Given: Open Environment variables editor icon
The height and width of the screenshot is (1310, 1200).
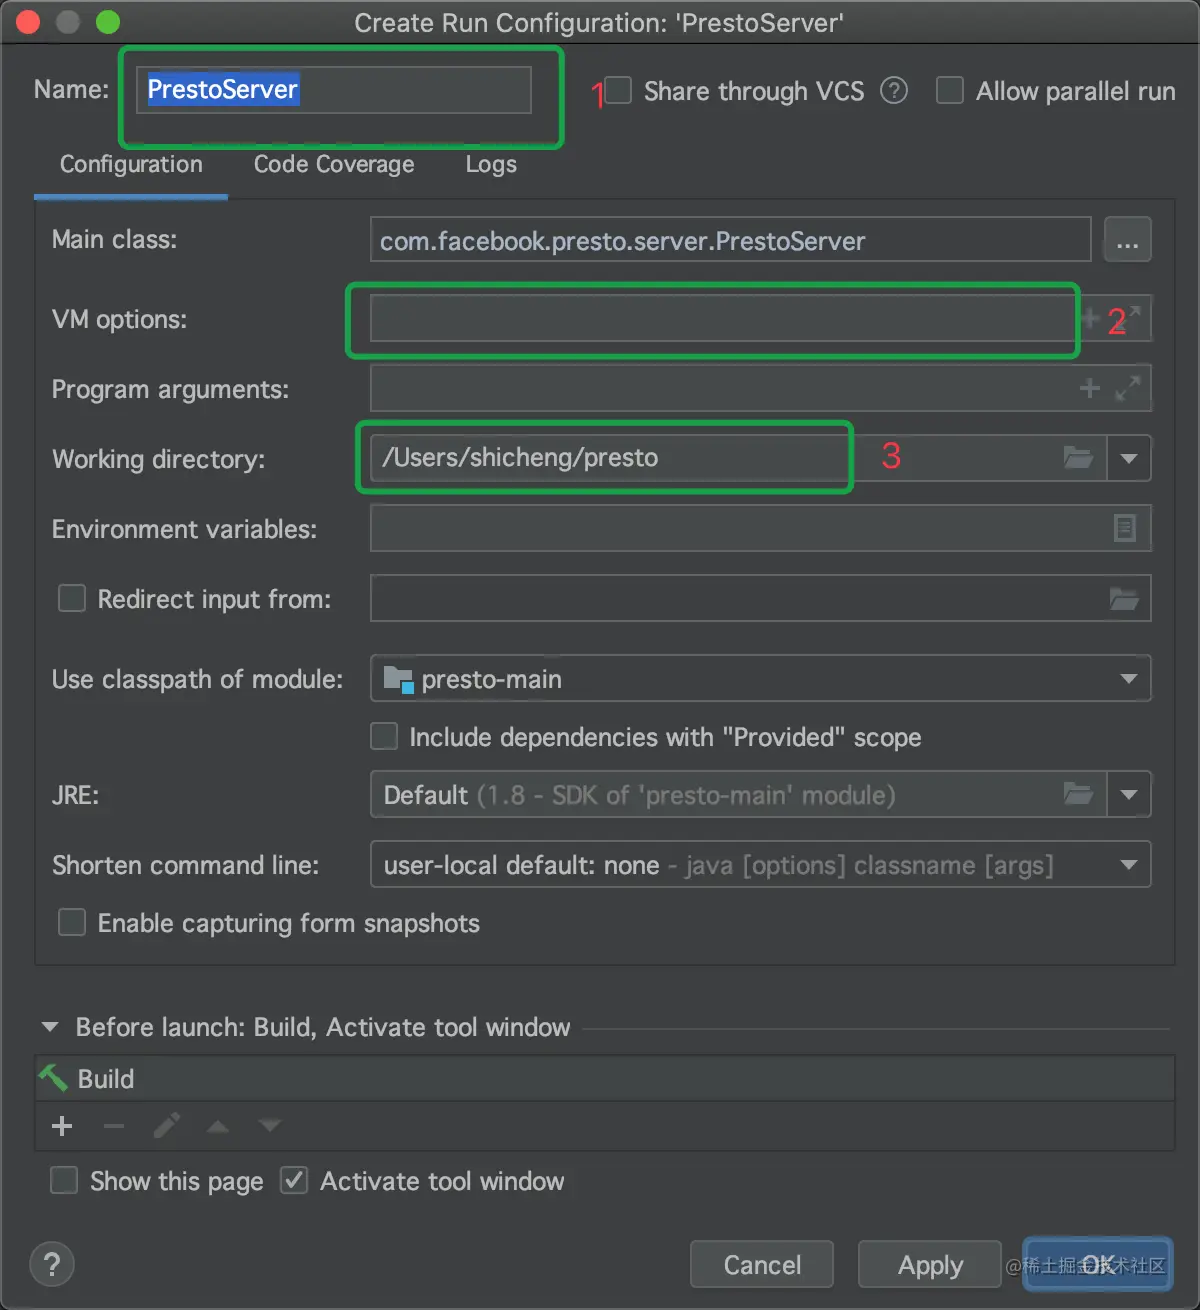Looking at the screenshot, I should coord(1125,528).
